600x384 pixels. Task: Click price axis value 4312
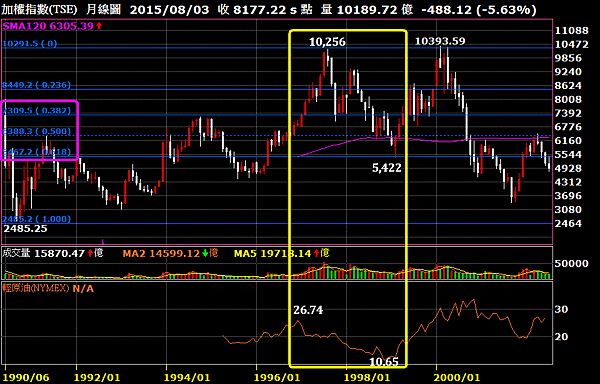(568, 182)
